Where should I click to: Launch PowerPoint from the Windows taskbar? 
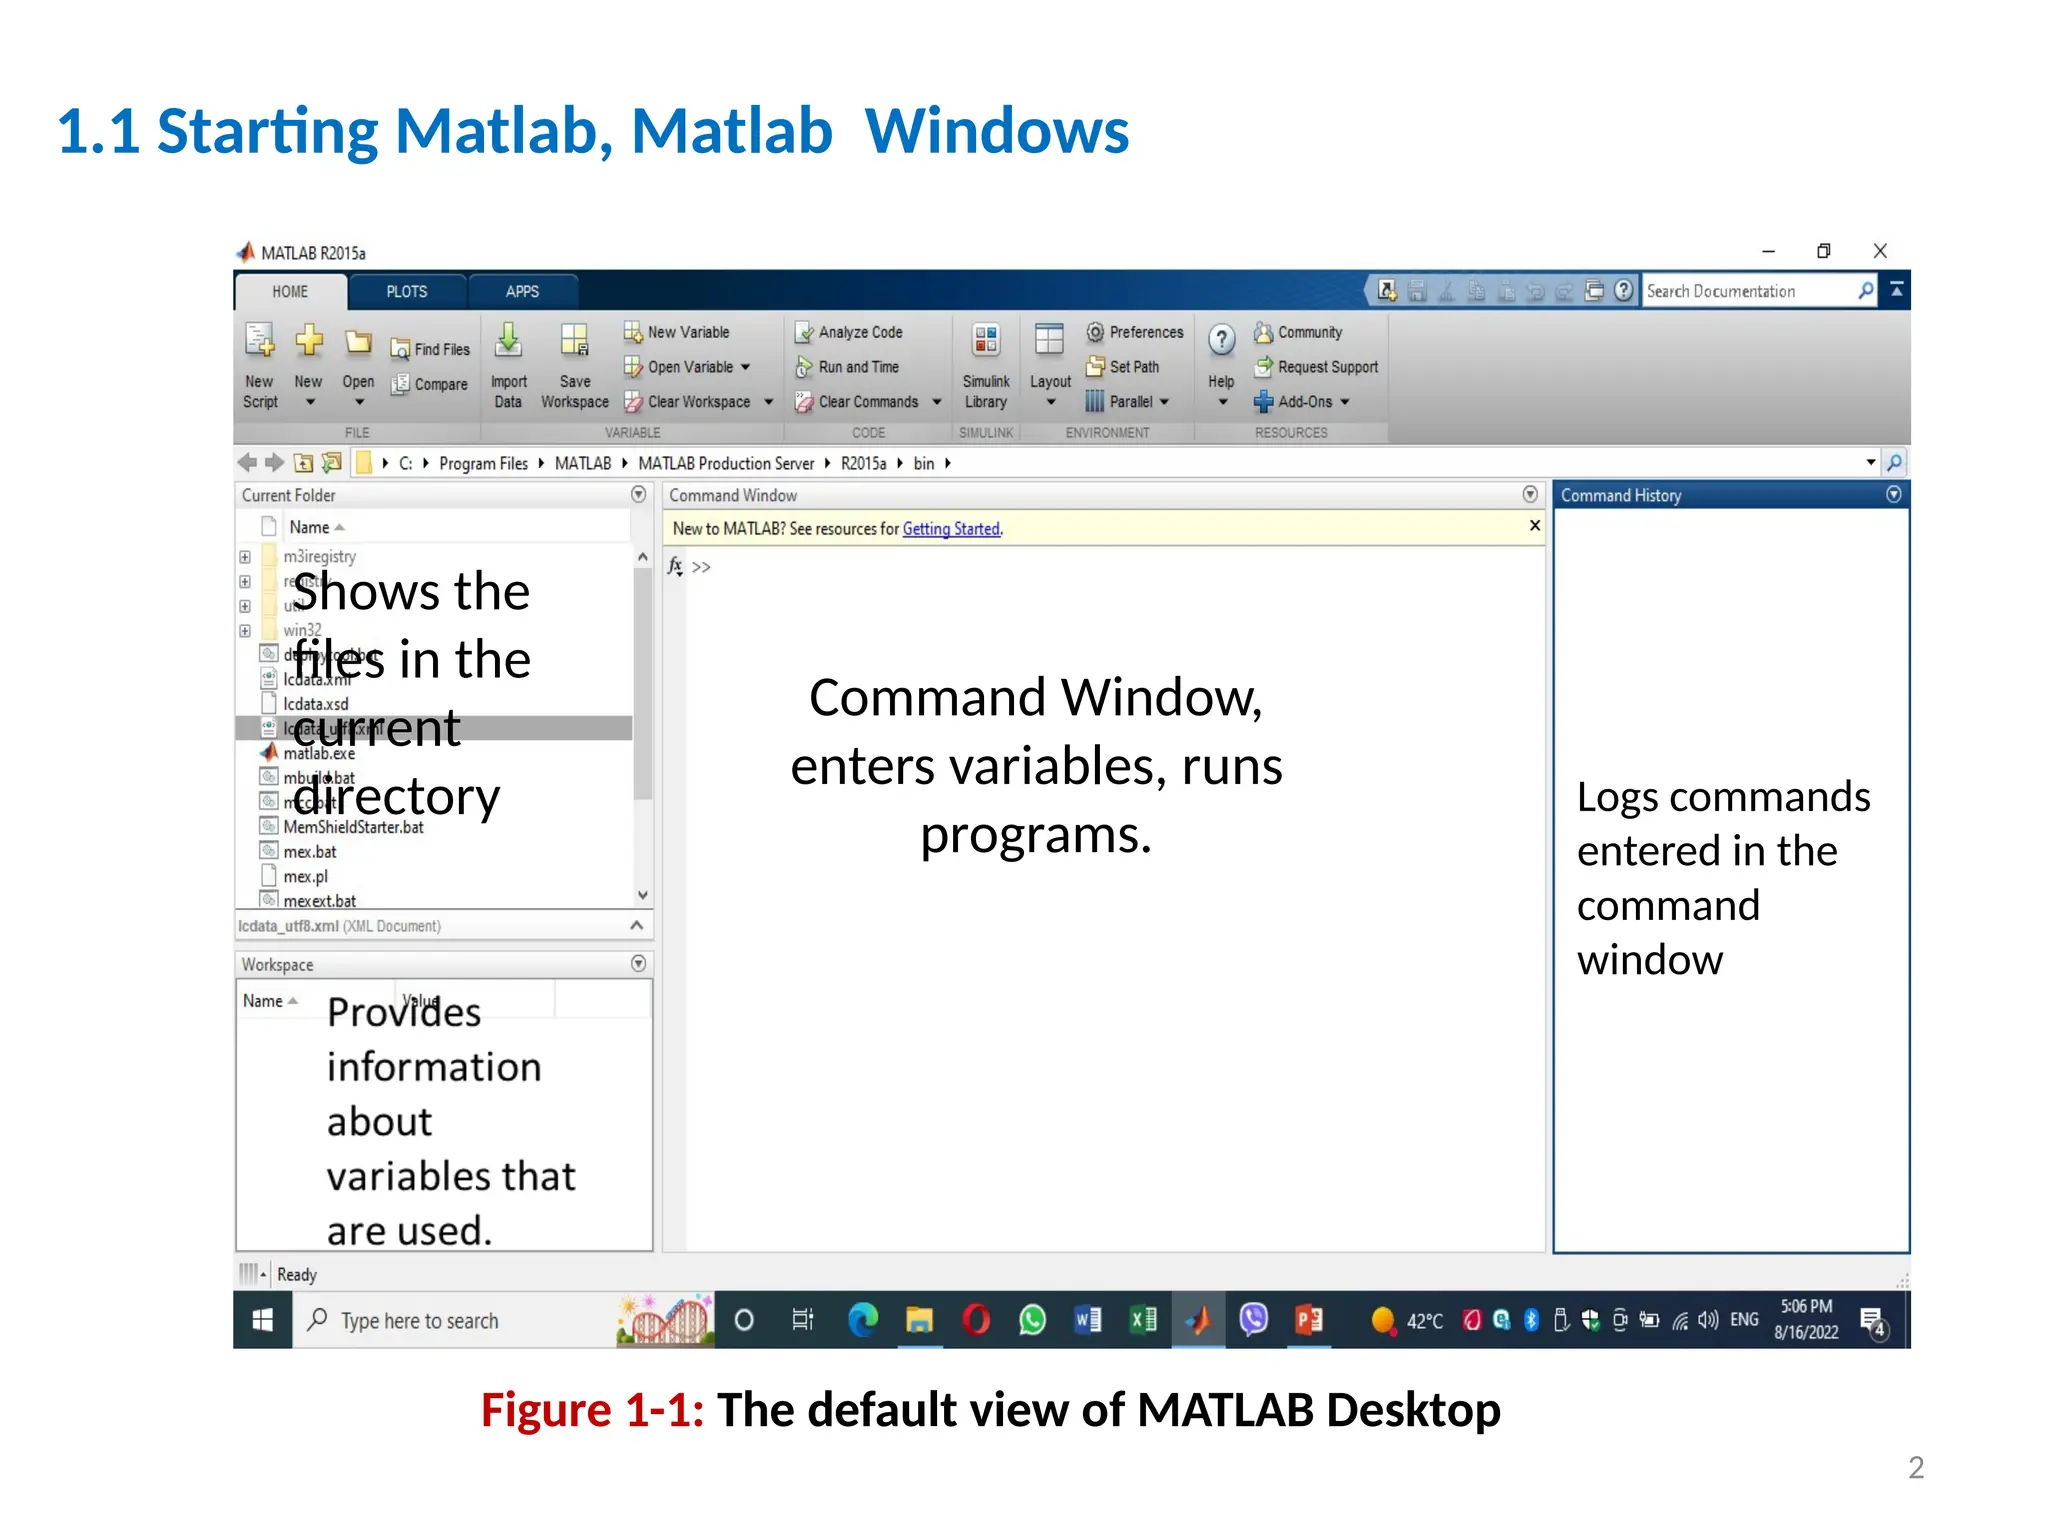click(x=1308, y=1320)
